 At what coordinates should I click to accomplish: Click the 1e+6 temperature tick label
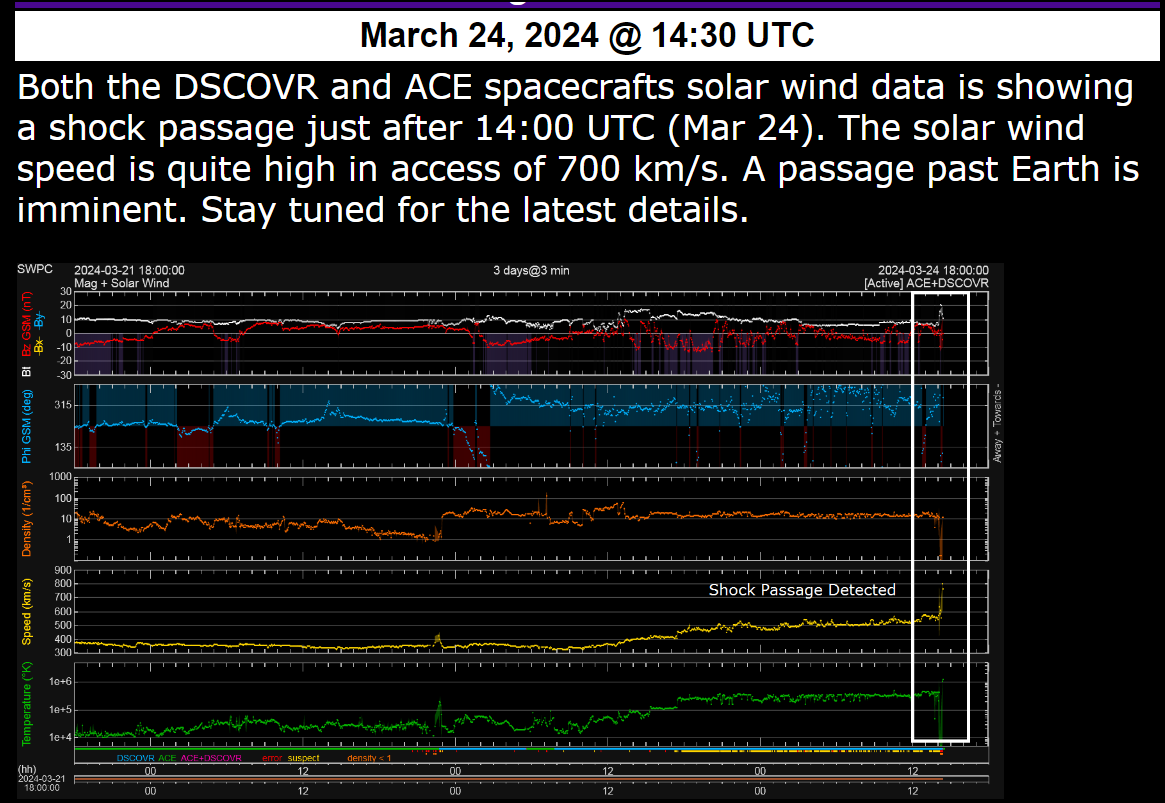coord(61,682)
